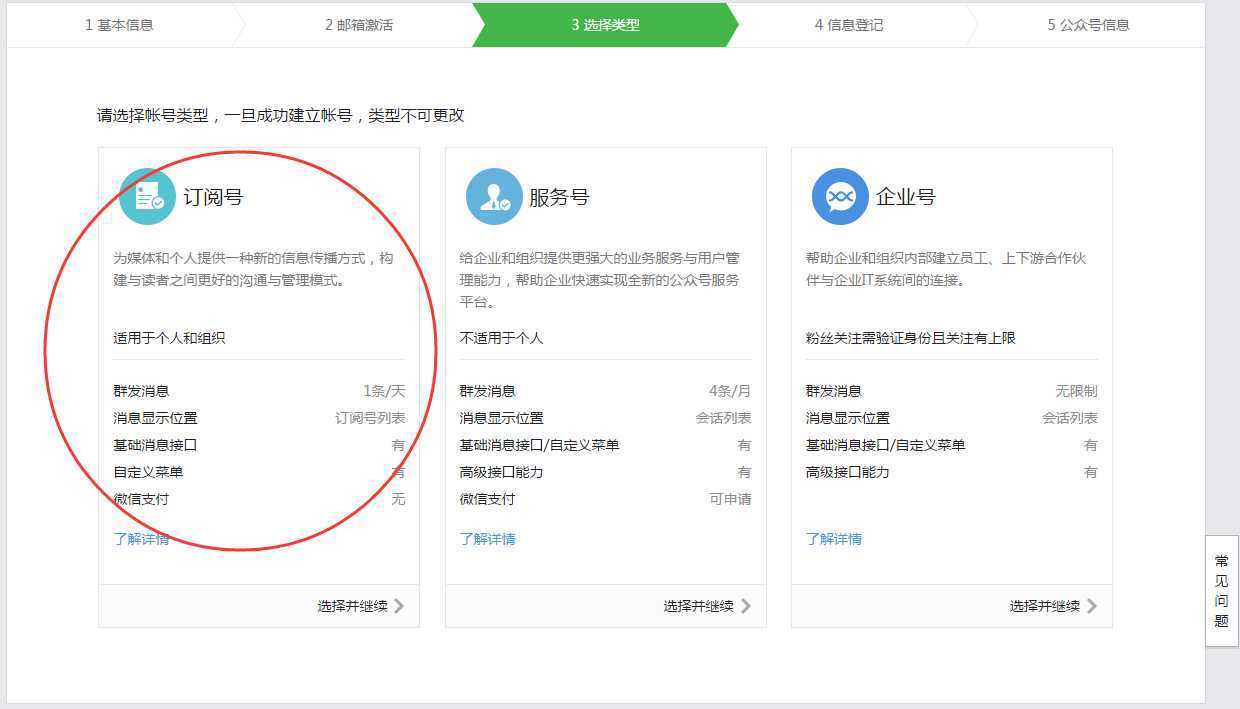Click the chevron arrow beside 服务号 选择并继续
The height and width of the screenshot is (709, 1240).
748,605
